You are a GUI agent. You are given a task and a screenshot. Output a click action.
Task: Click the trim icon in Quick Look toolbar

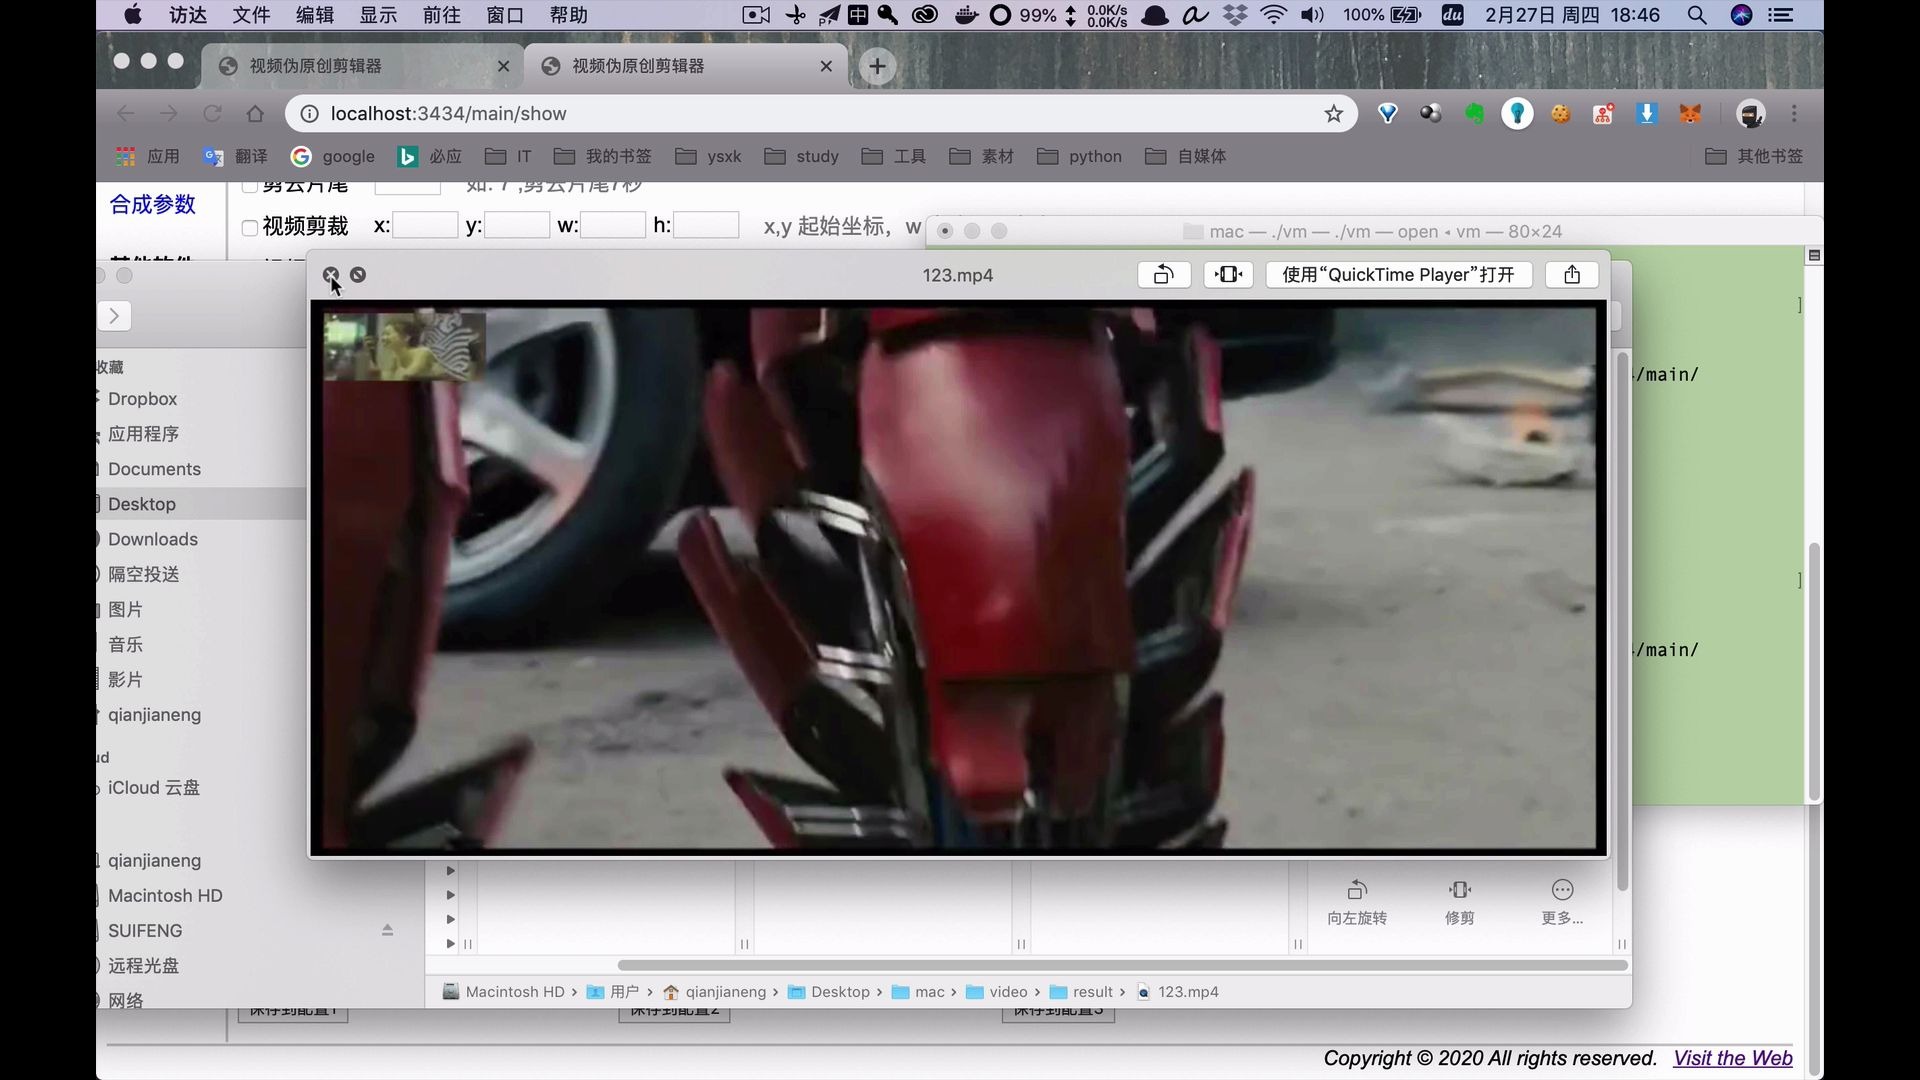[1228, 275]
